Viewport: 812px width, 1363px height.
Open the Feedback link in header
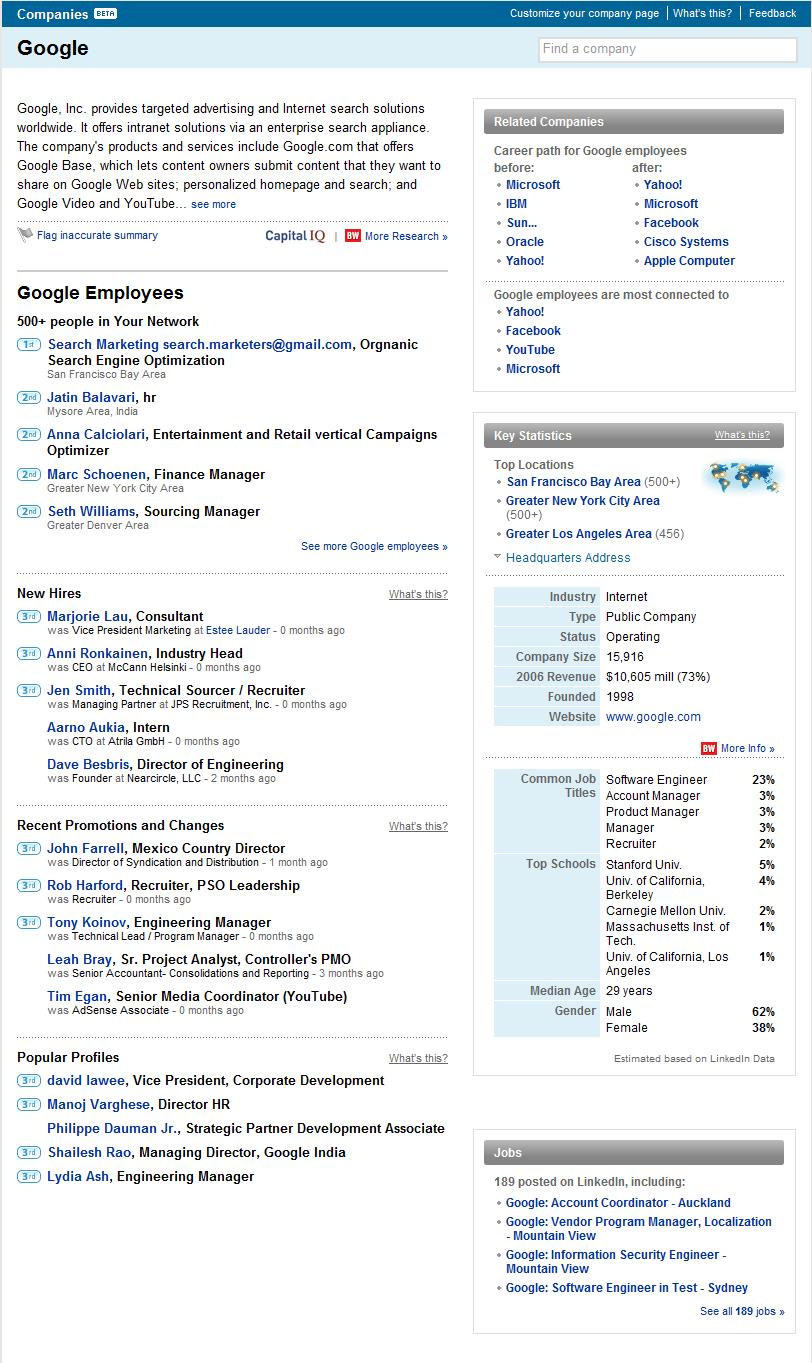click(772, 13)
